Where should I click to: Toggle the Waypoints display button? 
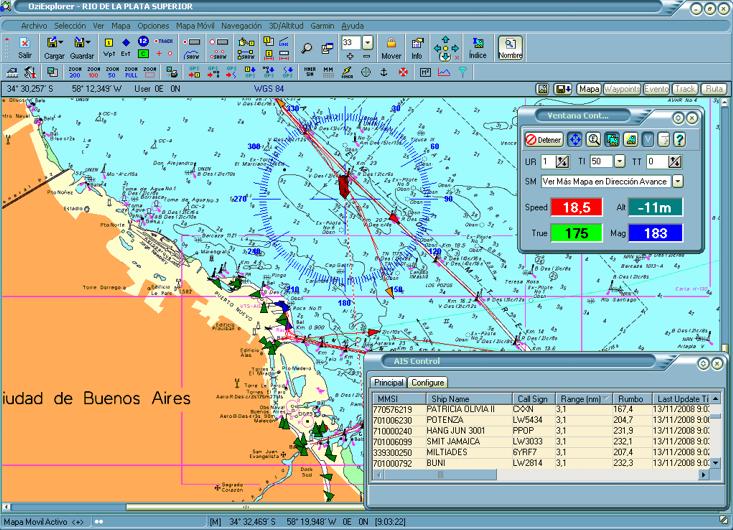(x=622, y=89)
